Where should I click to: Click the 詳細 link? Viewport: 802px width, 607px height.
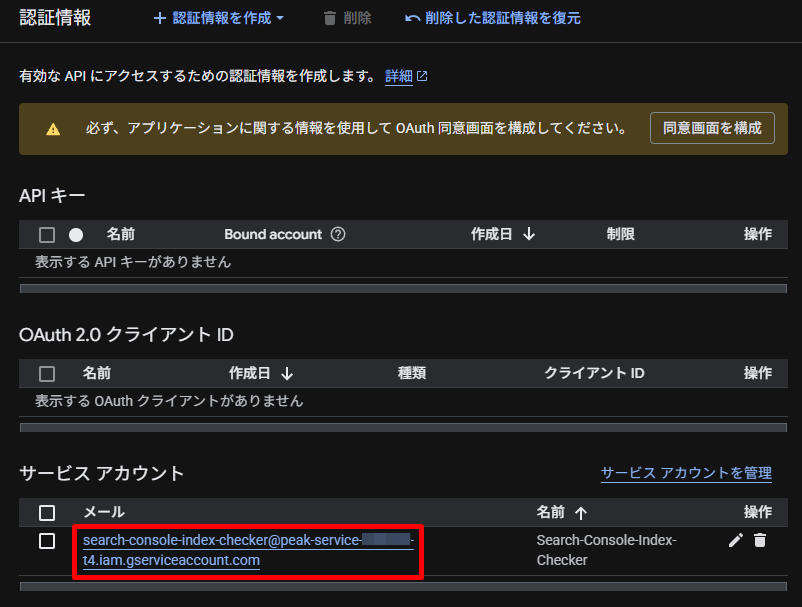(x=398, y=76)
